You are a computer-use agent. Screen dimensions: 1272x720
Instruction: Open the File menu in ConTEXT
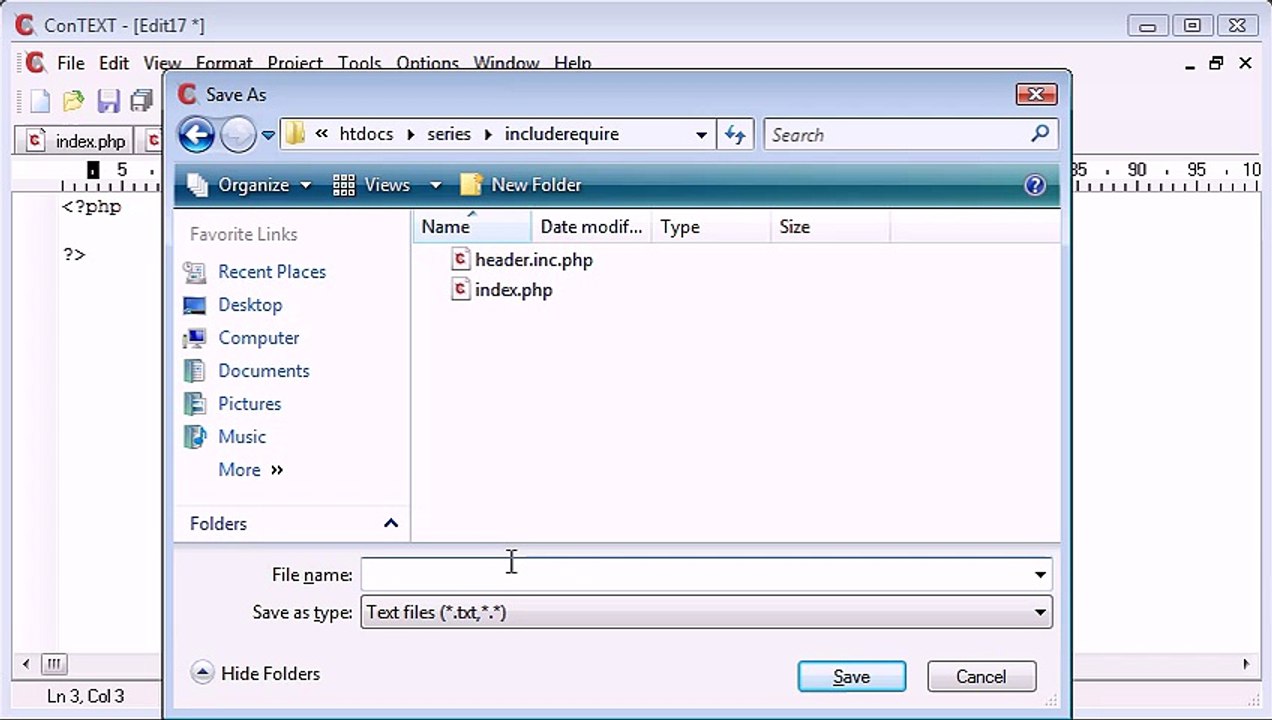click(70, 63)
